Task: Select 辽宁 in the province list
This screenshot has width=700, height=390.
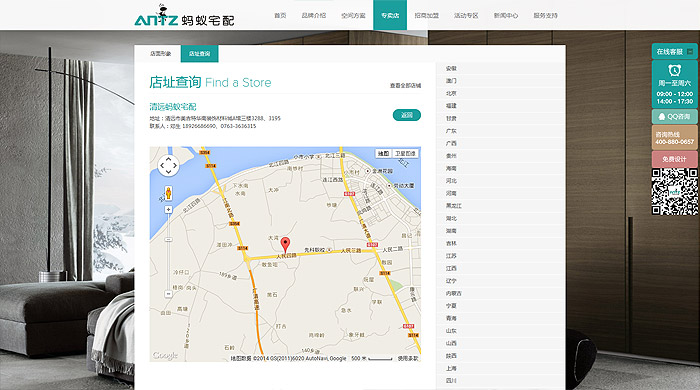Action: [x=451, y=281]
